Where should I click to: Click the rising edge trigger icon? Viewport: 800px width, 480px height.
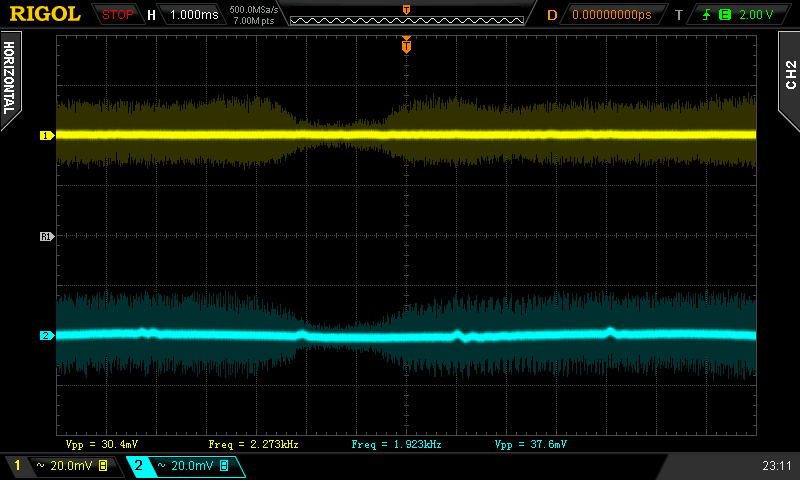(706, 15)
